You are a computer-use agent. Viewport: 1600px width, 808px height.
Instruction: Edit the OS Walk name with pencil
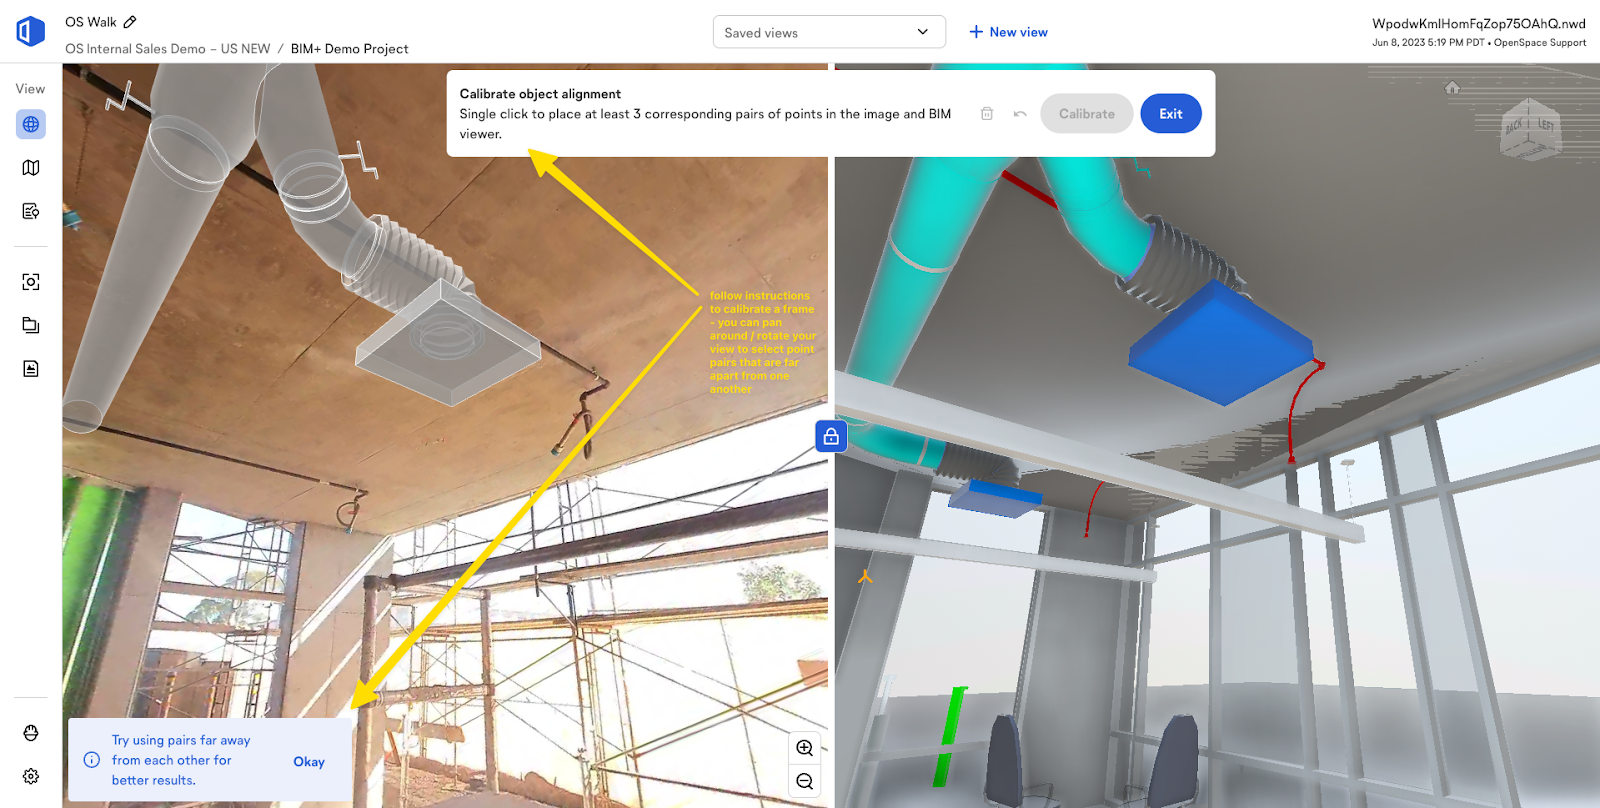[x=130, y=22]
